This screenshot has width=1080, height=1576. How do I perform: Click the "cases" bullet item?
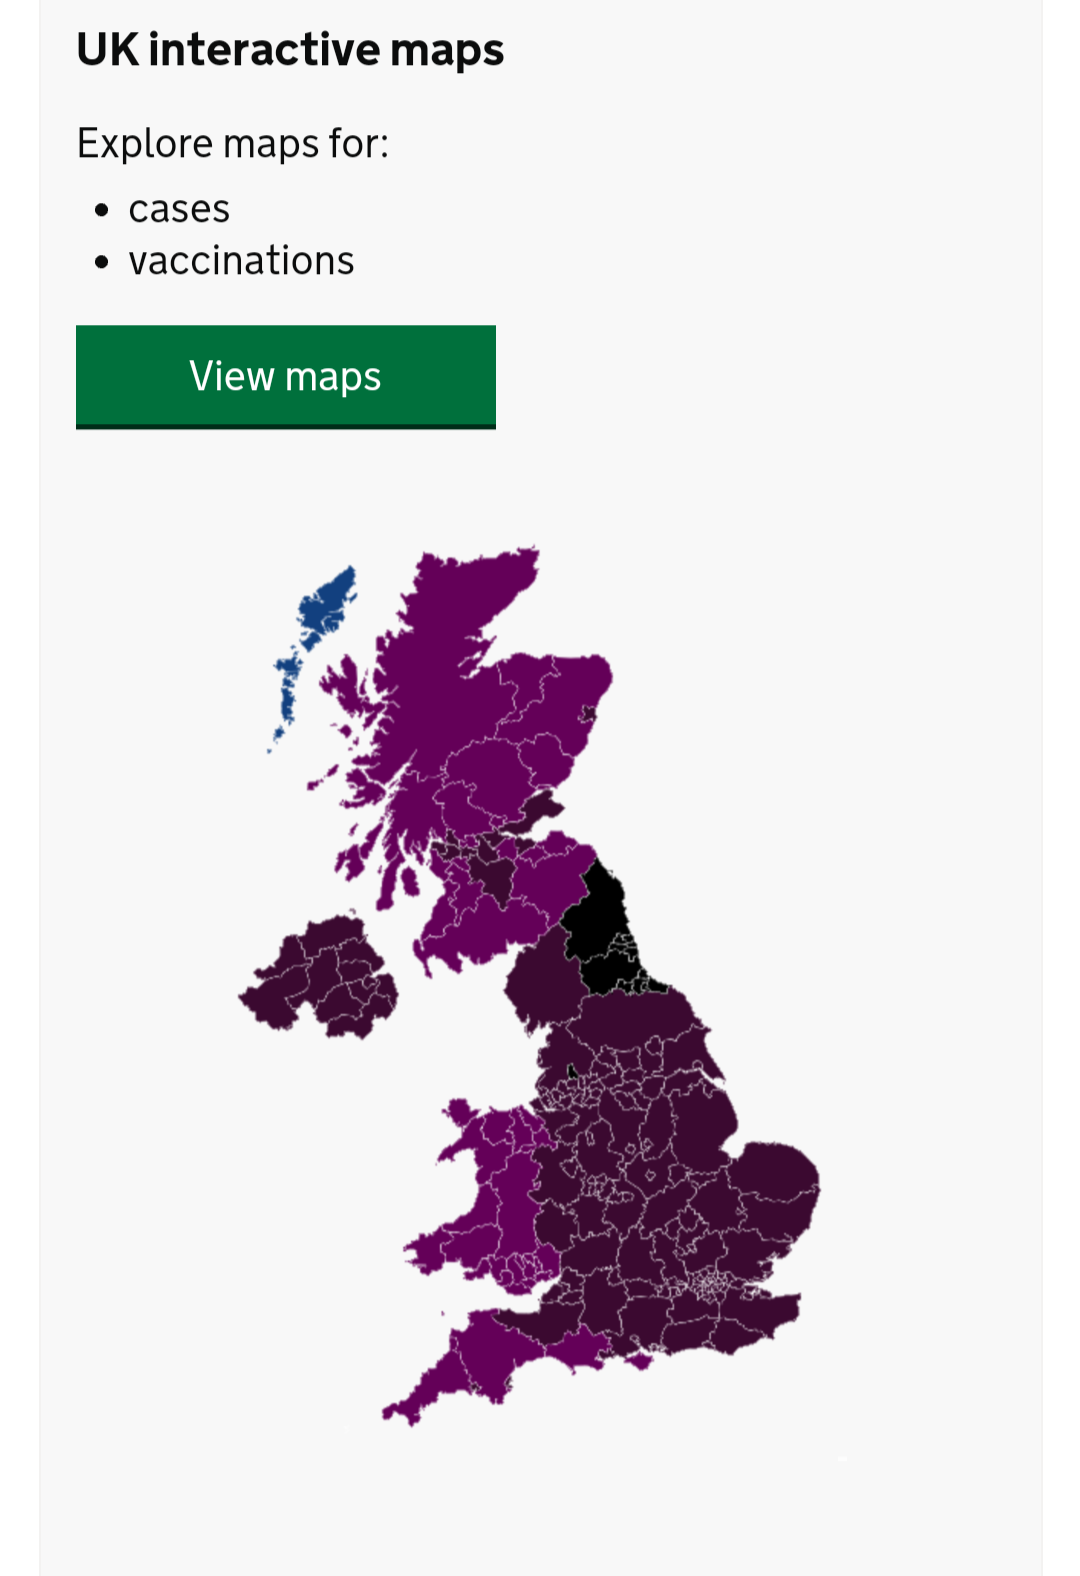[179, 209]
